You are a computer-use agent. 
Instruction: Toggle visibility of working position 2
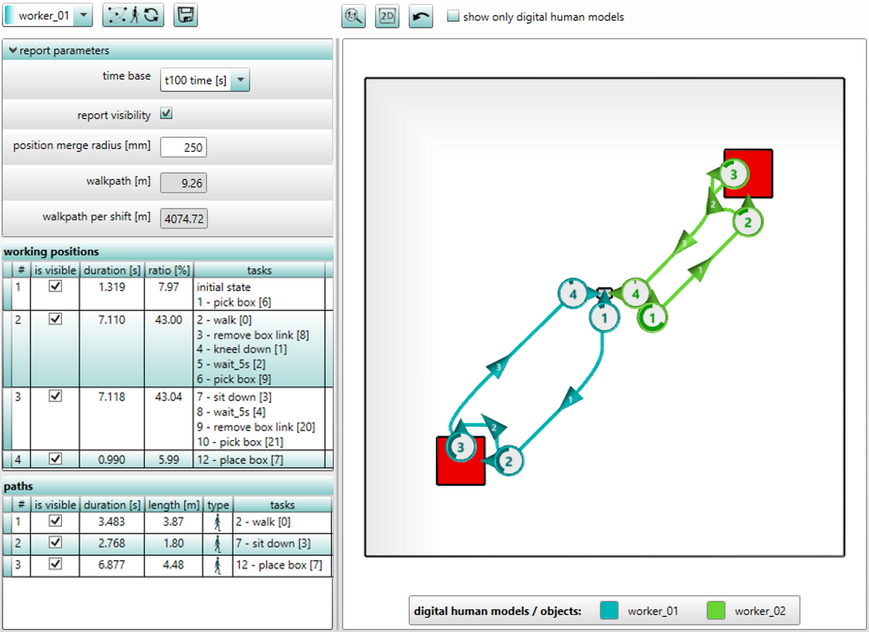[55, 319]
